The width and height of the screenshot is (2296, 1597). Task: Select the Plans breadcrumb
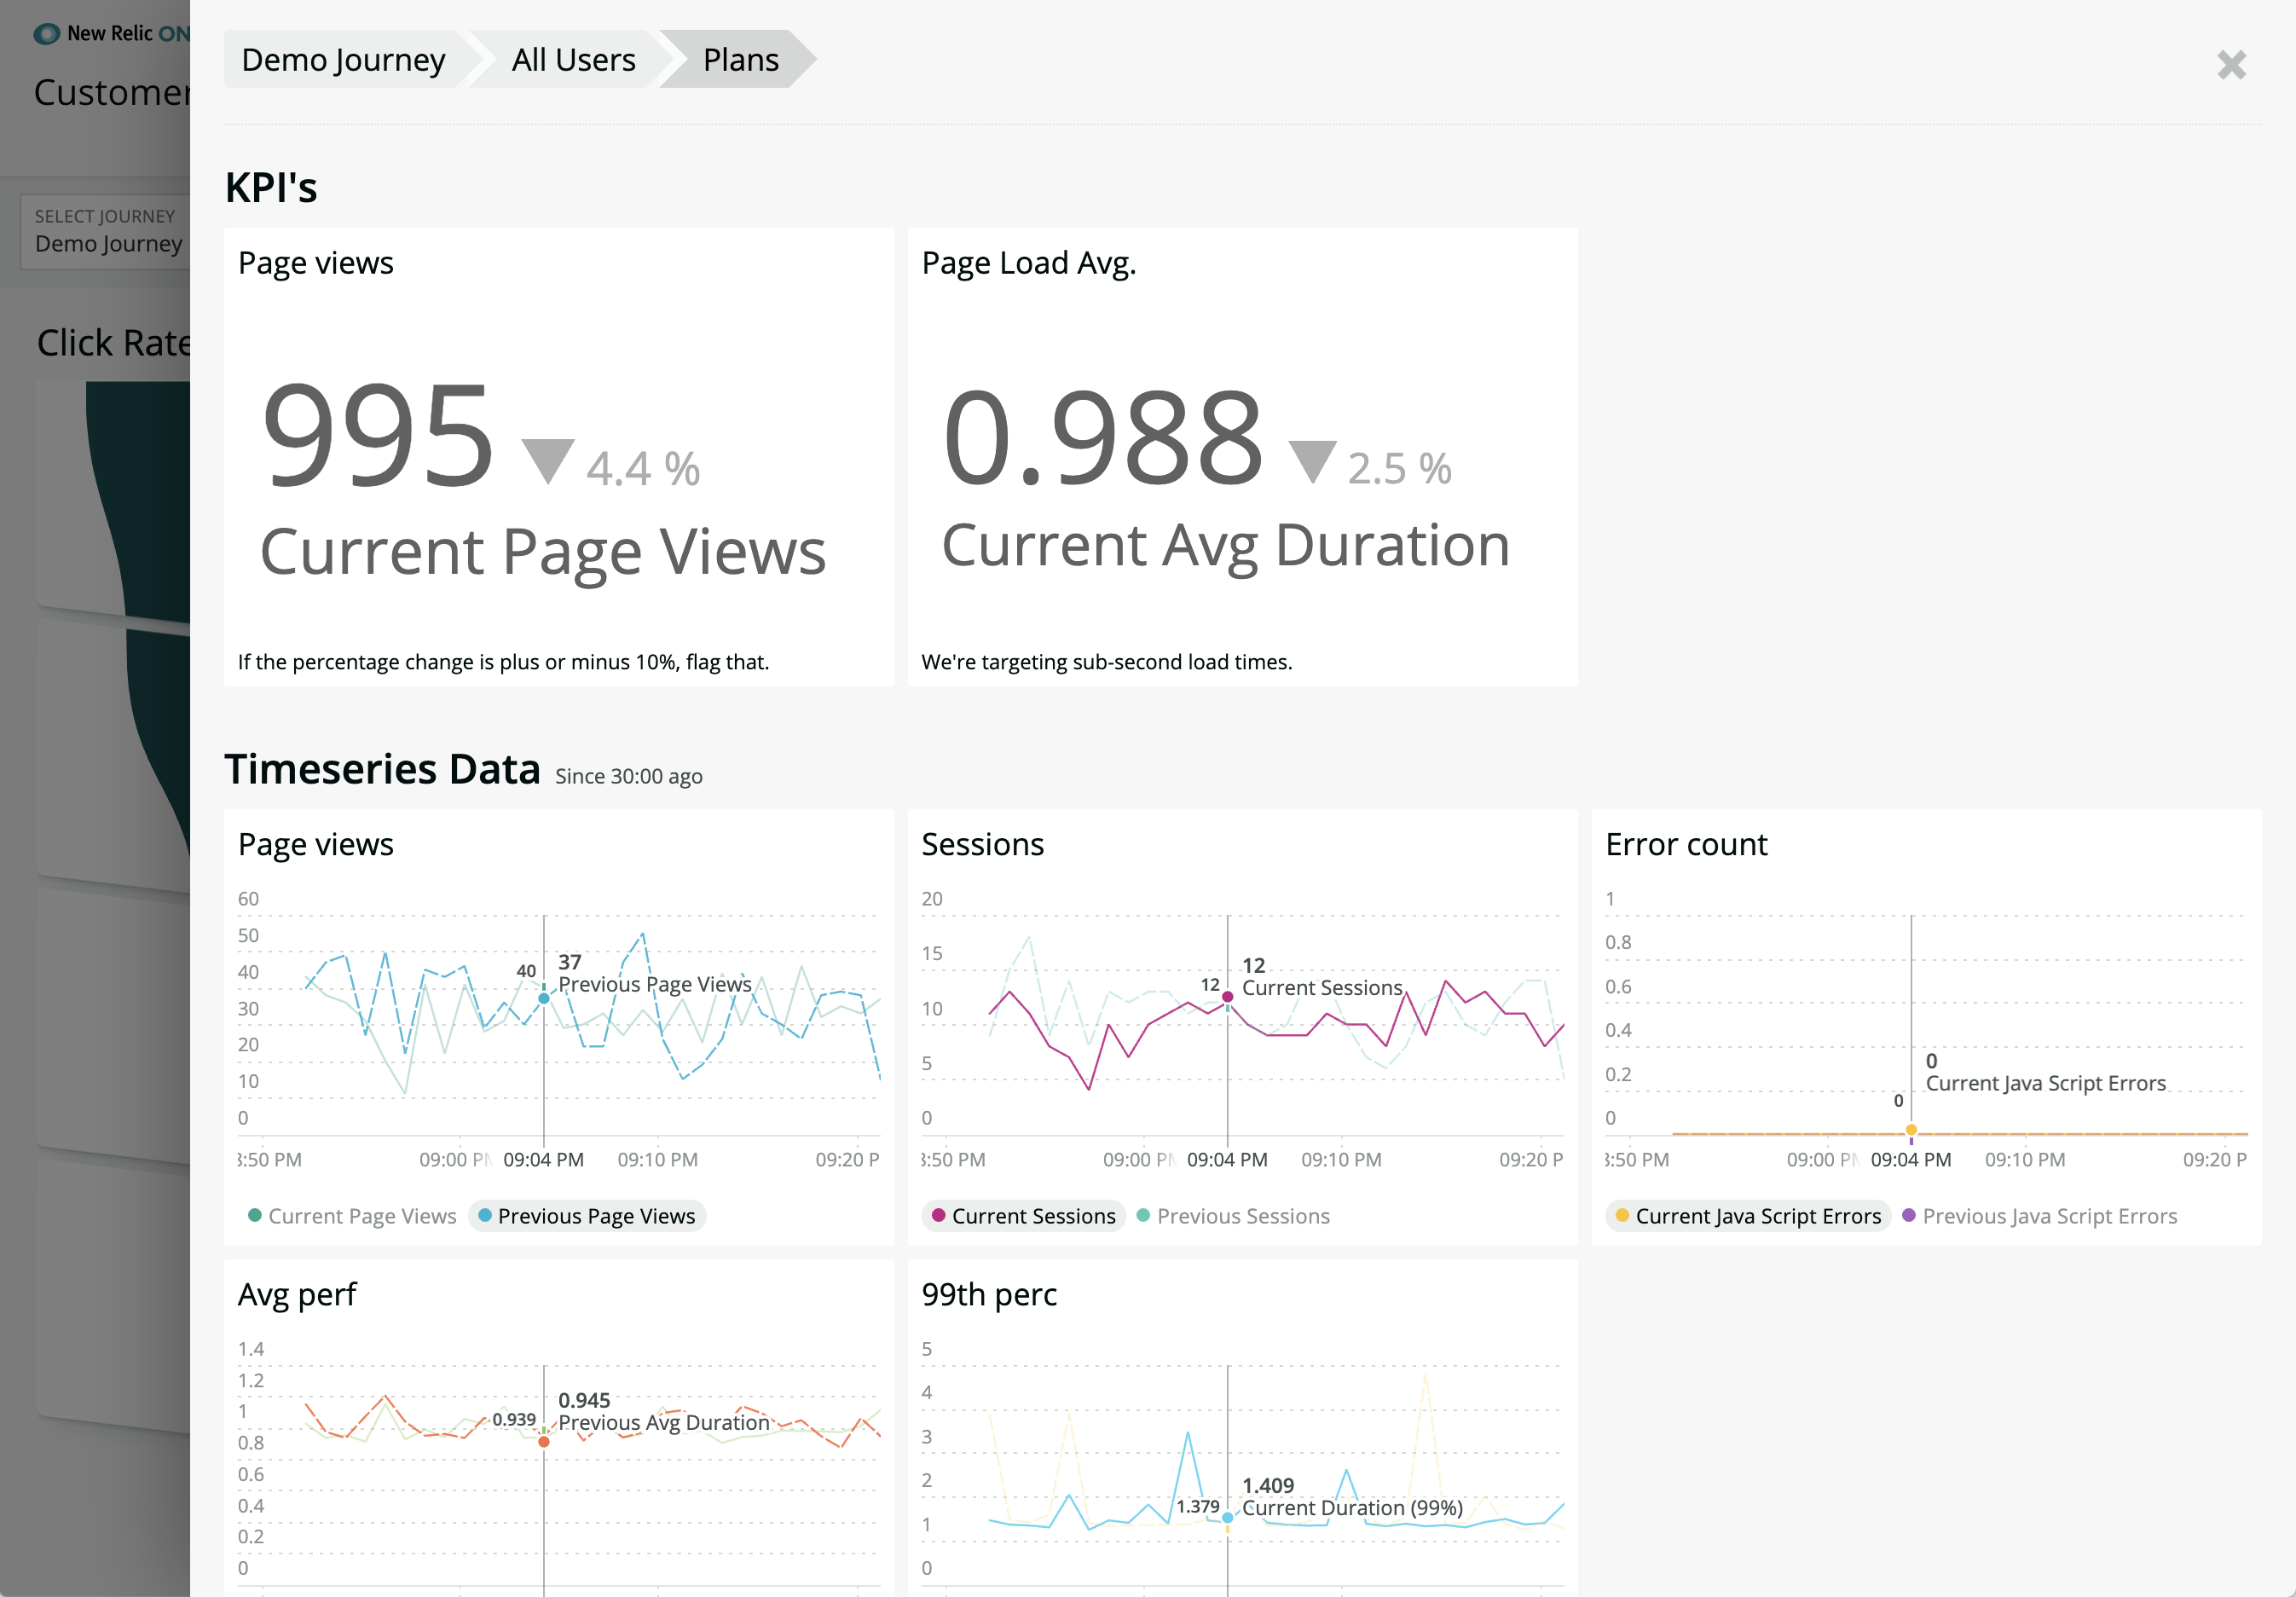[740, 60]
